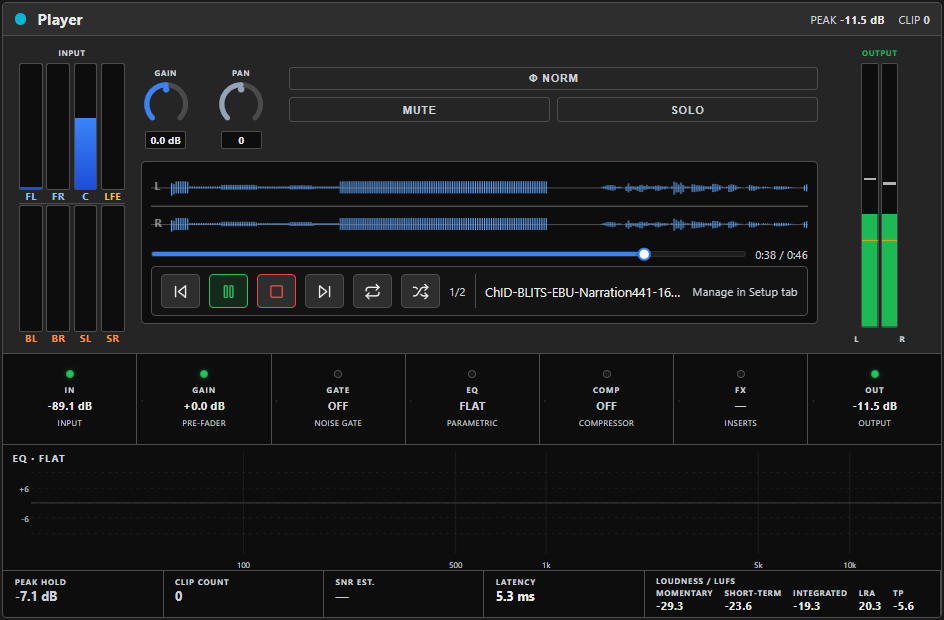
Task: Click the EQ · FLAT graph title
Action: (x=39, y=459)
